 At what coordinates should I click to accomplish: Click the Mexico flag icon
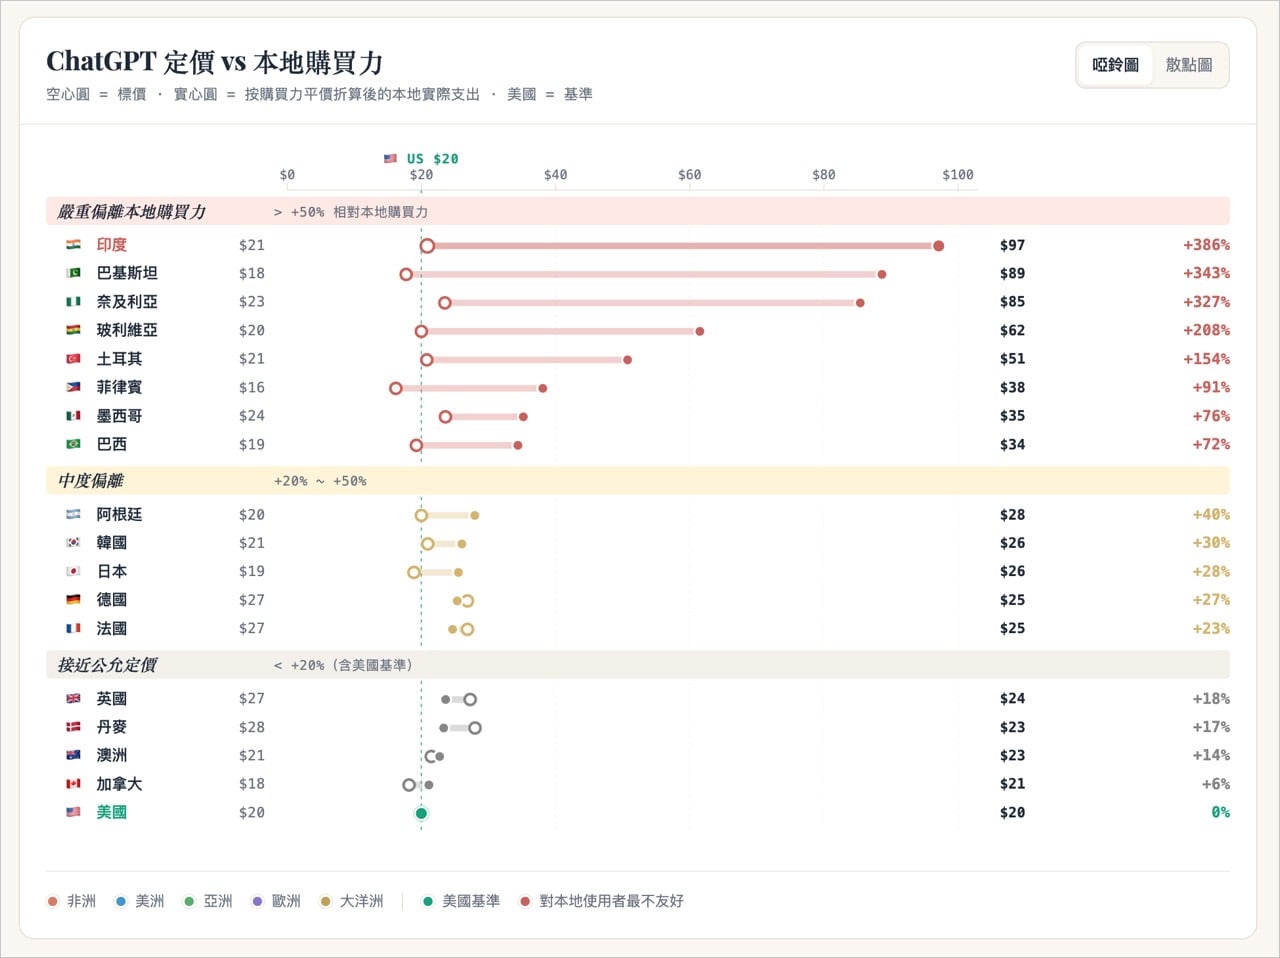pos(73,416)
